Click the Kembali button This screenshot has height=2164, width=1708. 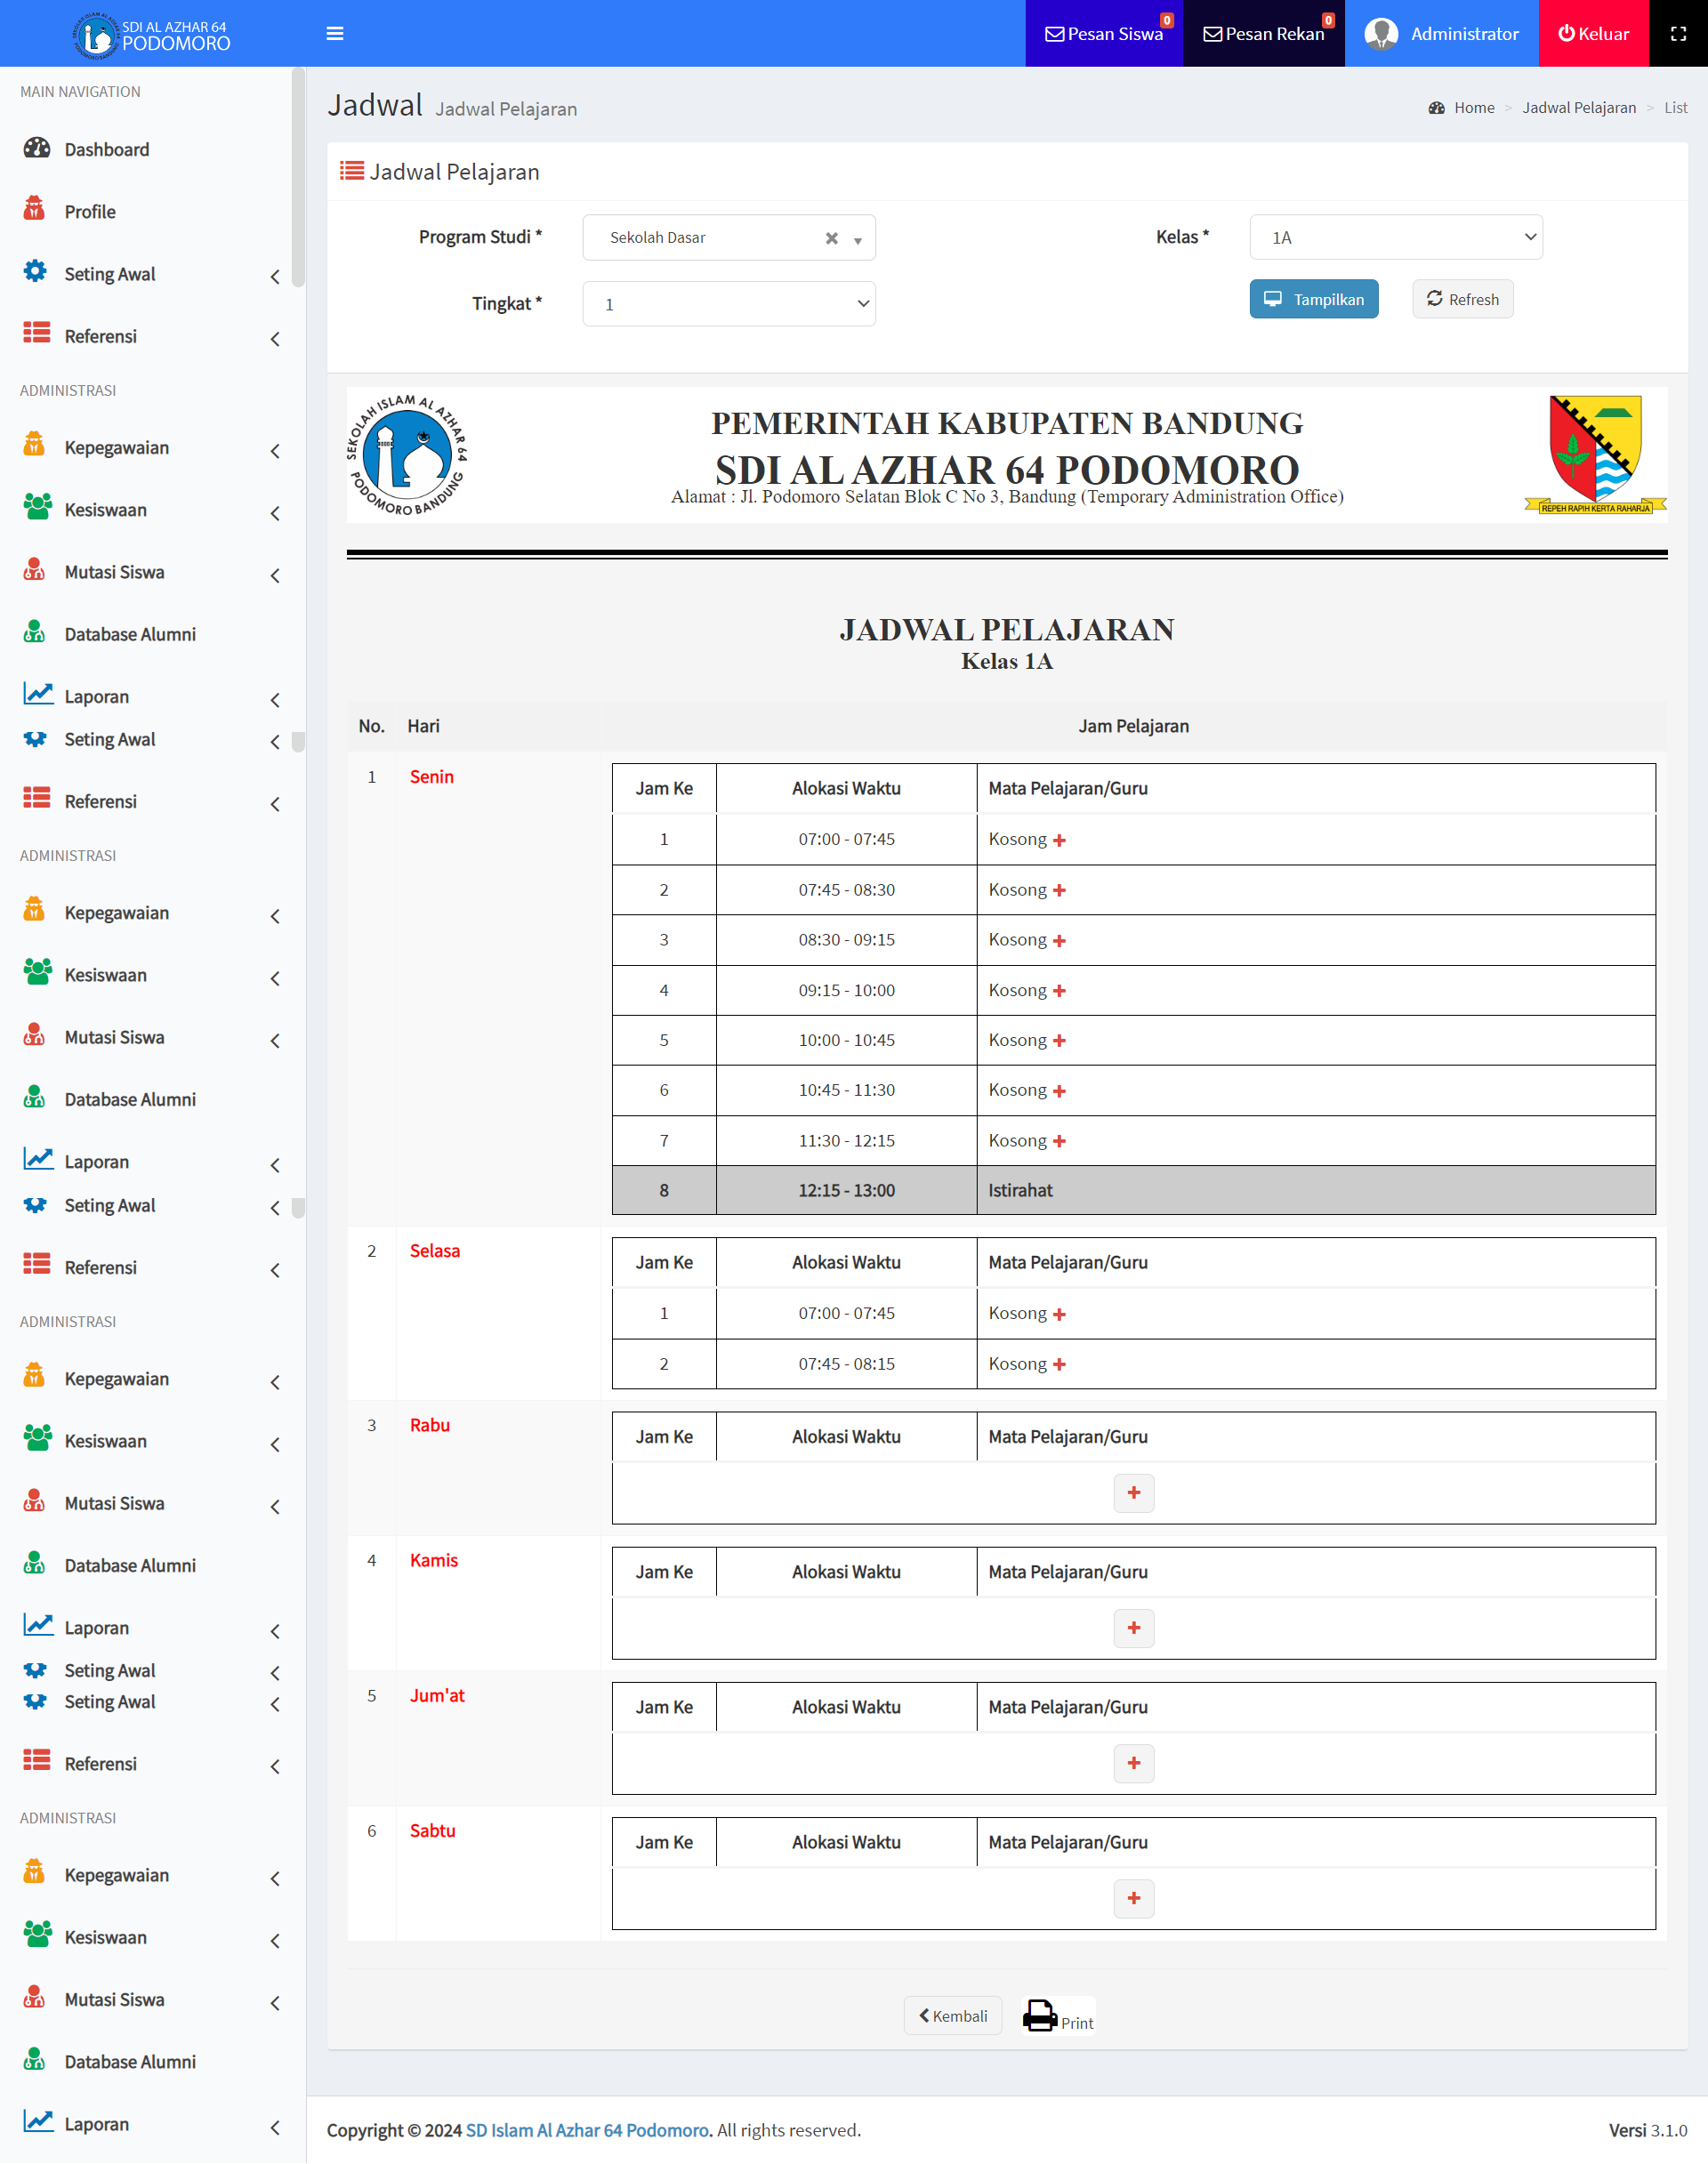pos(952,2016)
